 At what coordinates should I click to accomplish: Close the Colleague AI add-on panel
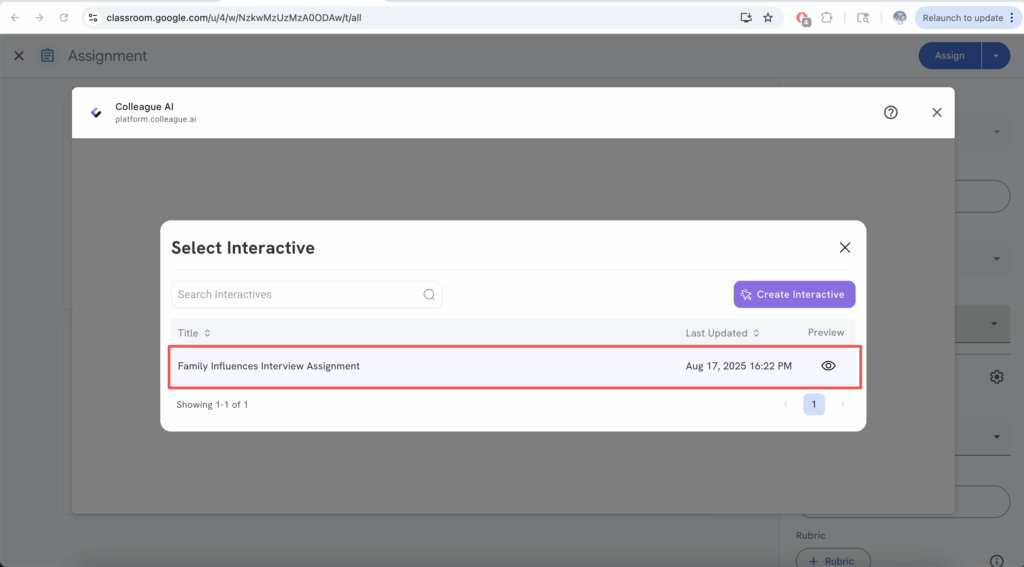pyautogui.click(x=936, y=113)
